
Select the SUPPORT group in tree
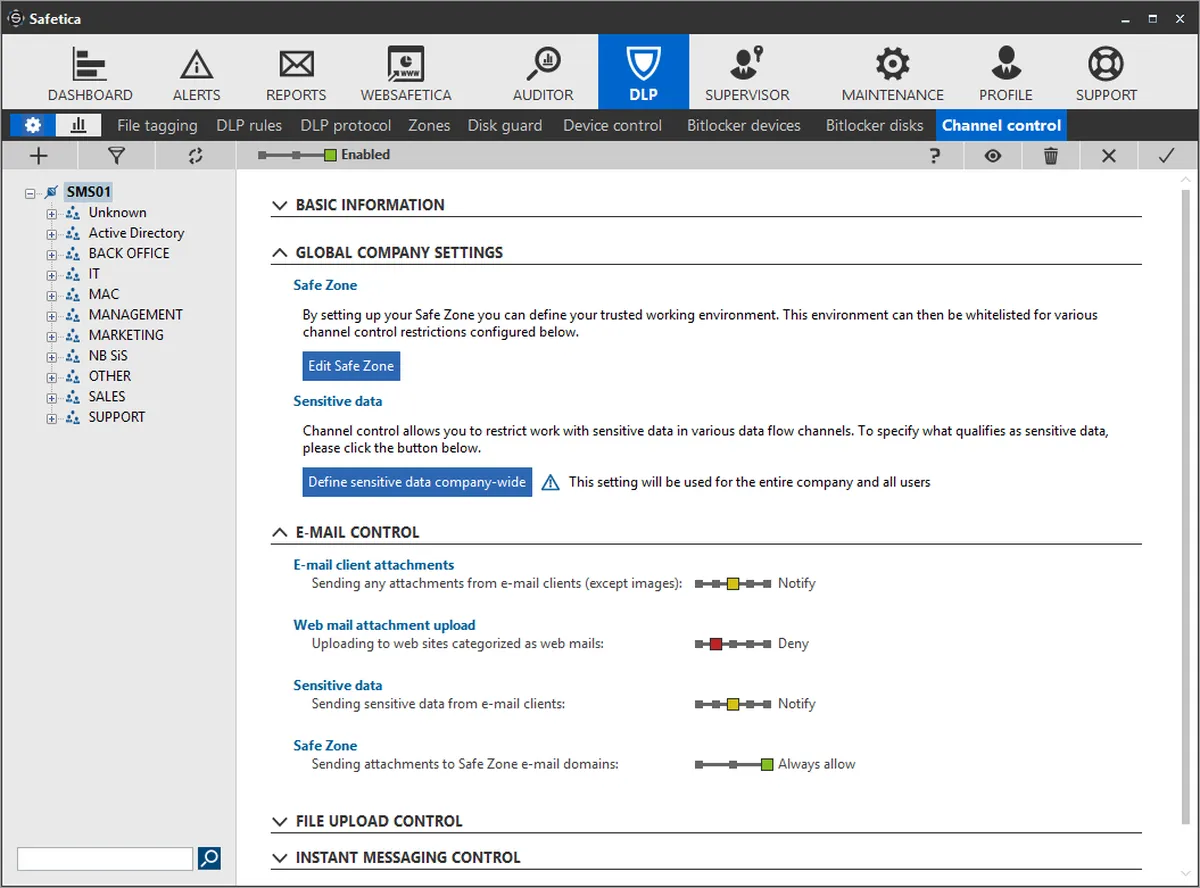click(x=117, y=417)
